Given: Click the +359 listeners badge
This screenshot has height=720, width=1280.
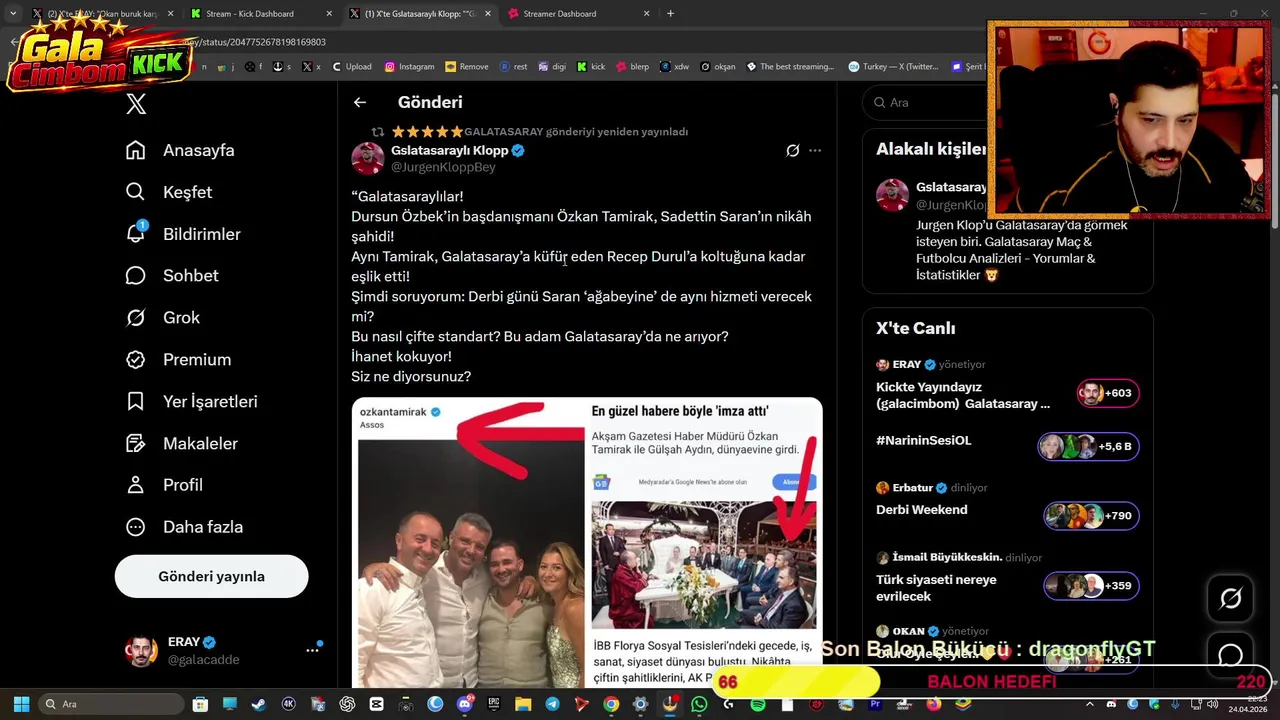Looking at the screenshot, I should (x=1091, y=586).
